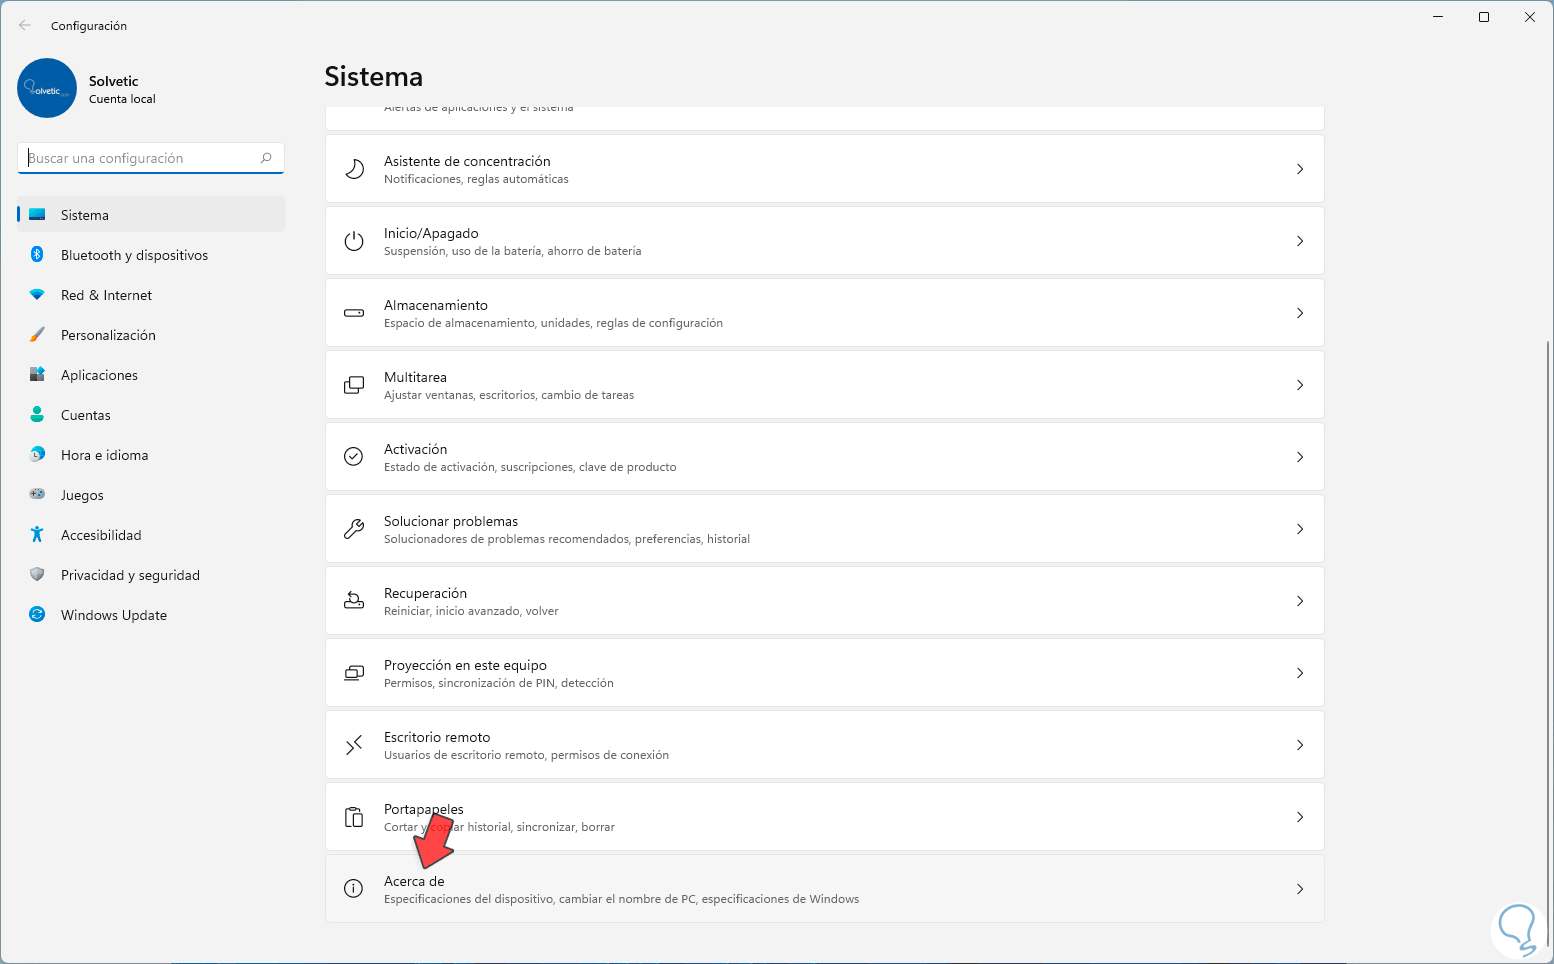The width and height of the screenshot is (1554, 964).
Task: Click the moon icon for Asistente de concentración
Action: tap(354, 169)
